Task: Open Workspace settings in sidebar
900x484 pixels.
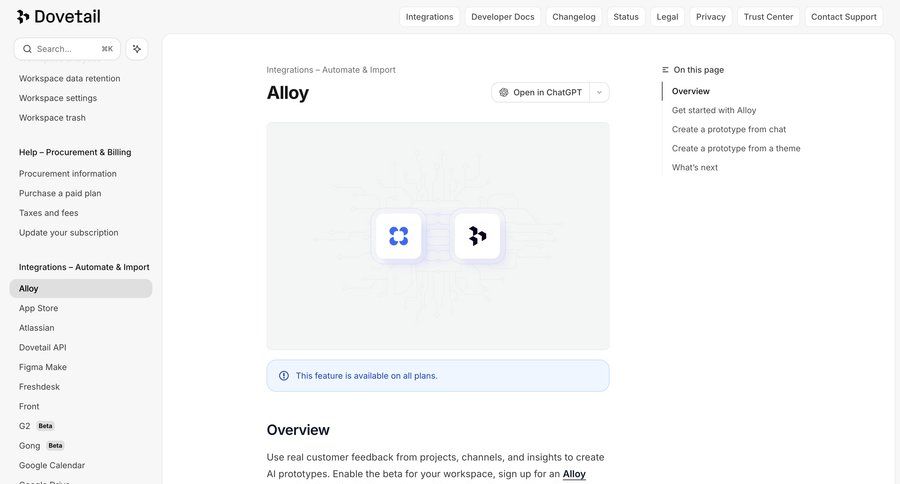Action: [58, 98]
